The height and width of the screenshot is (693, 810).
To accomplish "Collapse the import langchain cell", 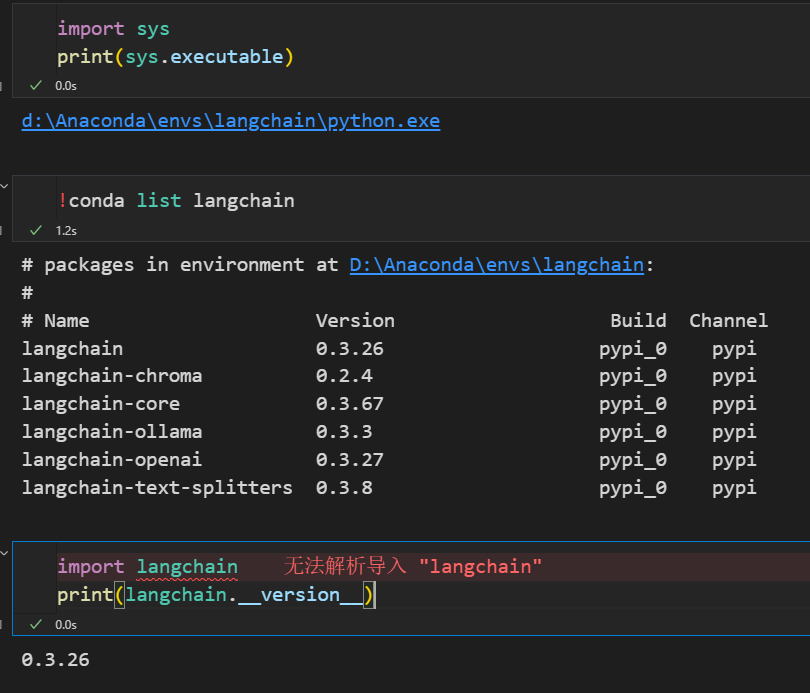I will coord(4,553).
